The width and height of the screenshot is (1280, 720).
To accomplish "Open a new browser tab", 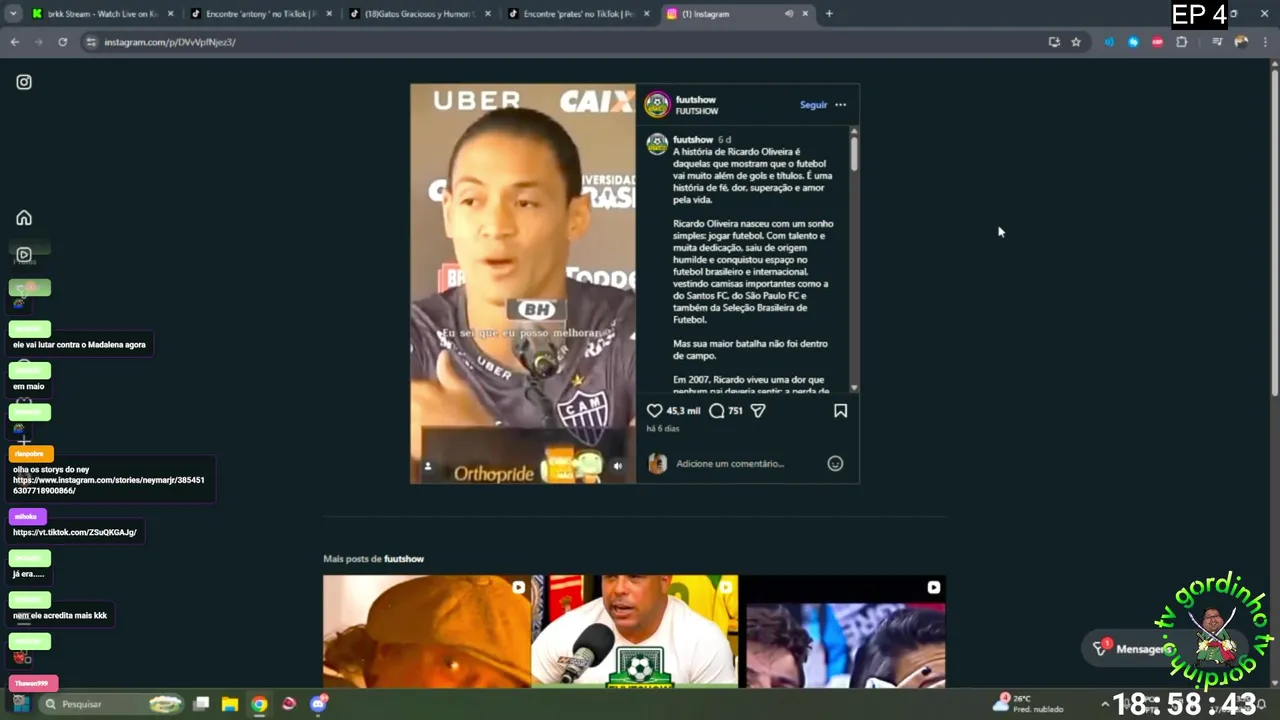I will [x=829, y=14].
